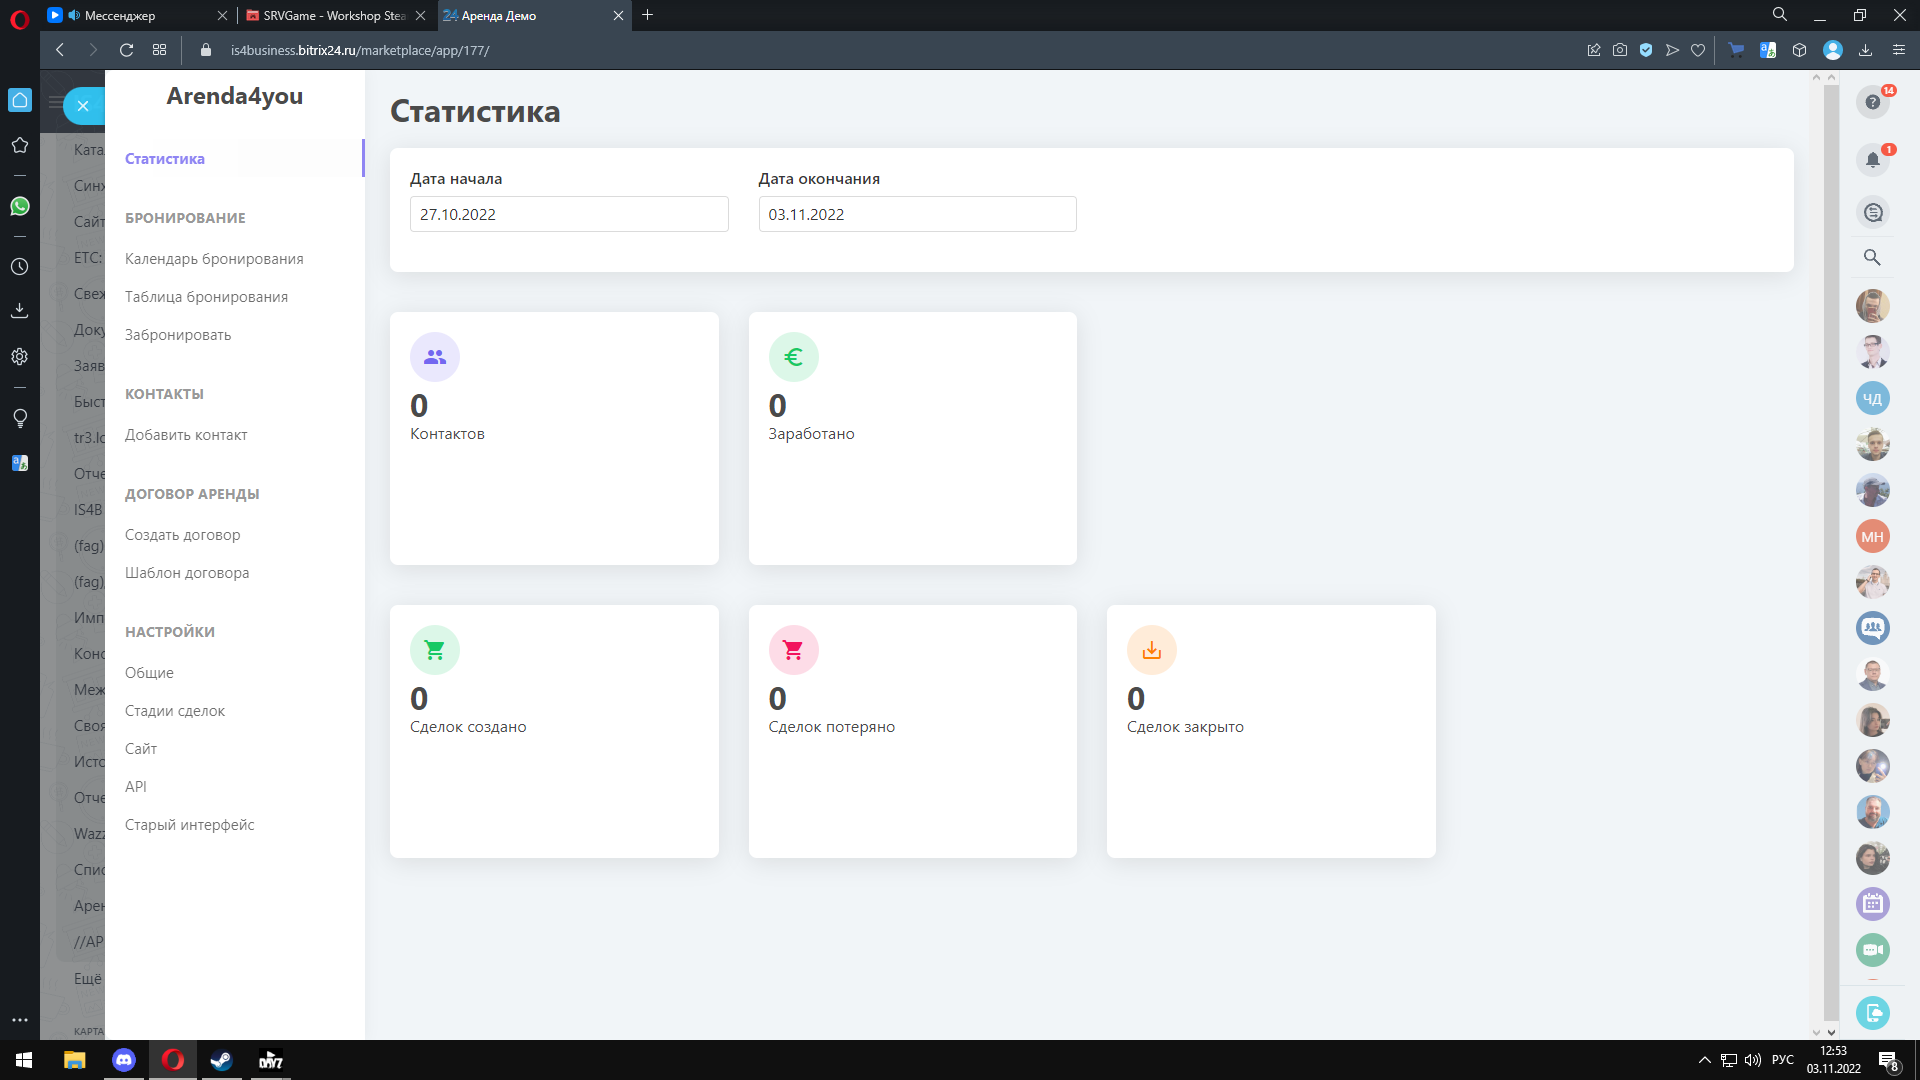Open Discord from the Windows taskbar
Screen dimensions: 1920x1080
click(x=124, y=1060)
